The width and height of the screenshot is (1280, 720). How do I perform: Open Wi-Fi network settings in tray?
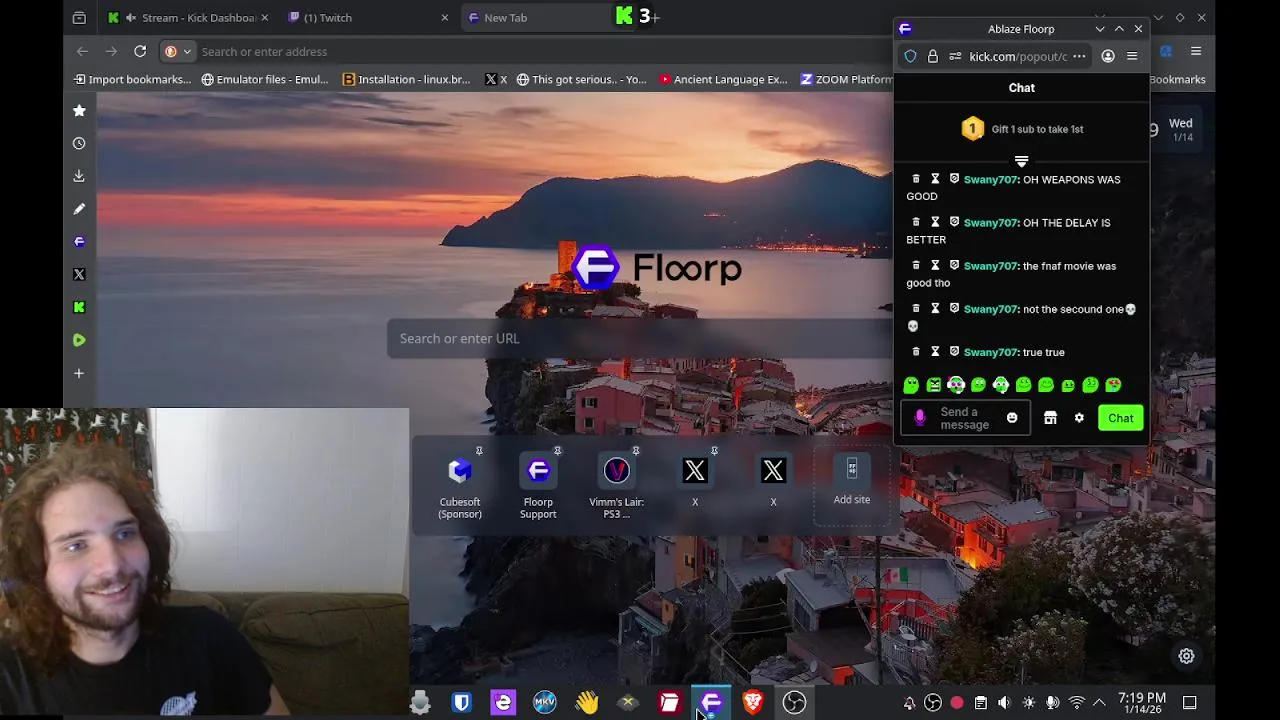tap(1076, 703)
